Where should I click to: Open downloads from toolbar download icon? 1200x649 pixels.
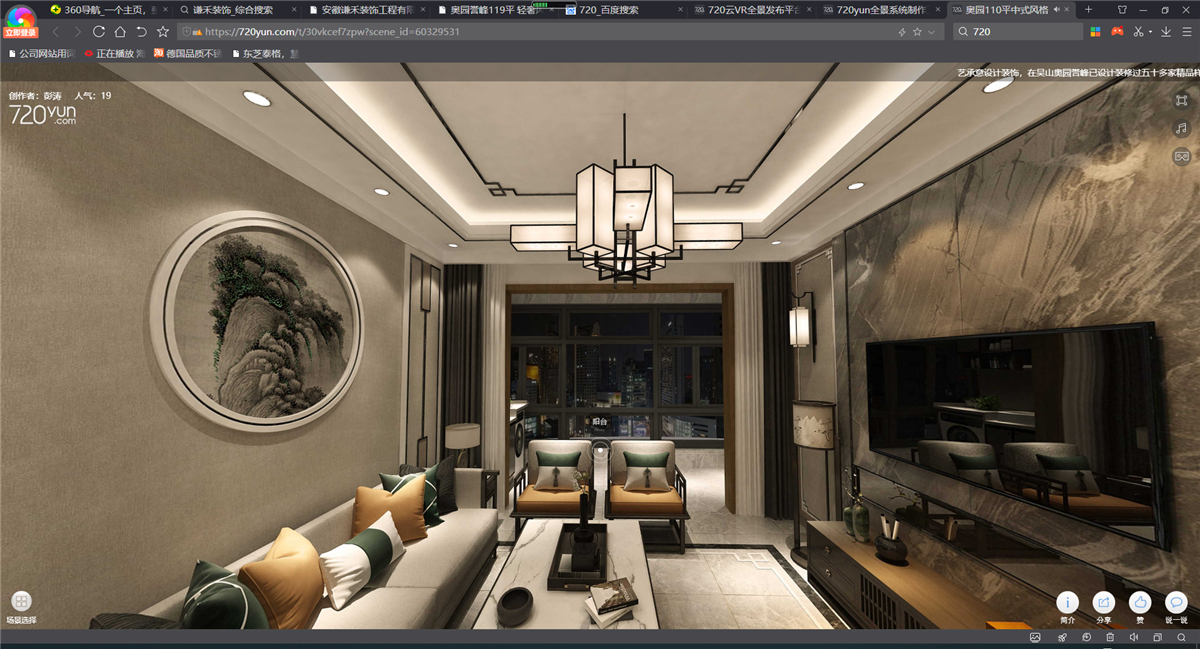(1167, 32)
